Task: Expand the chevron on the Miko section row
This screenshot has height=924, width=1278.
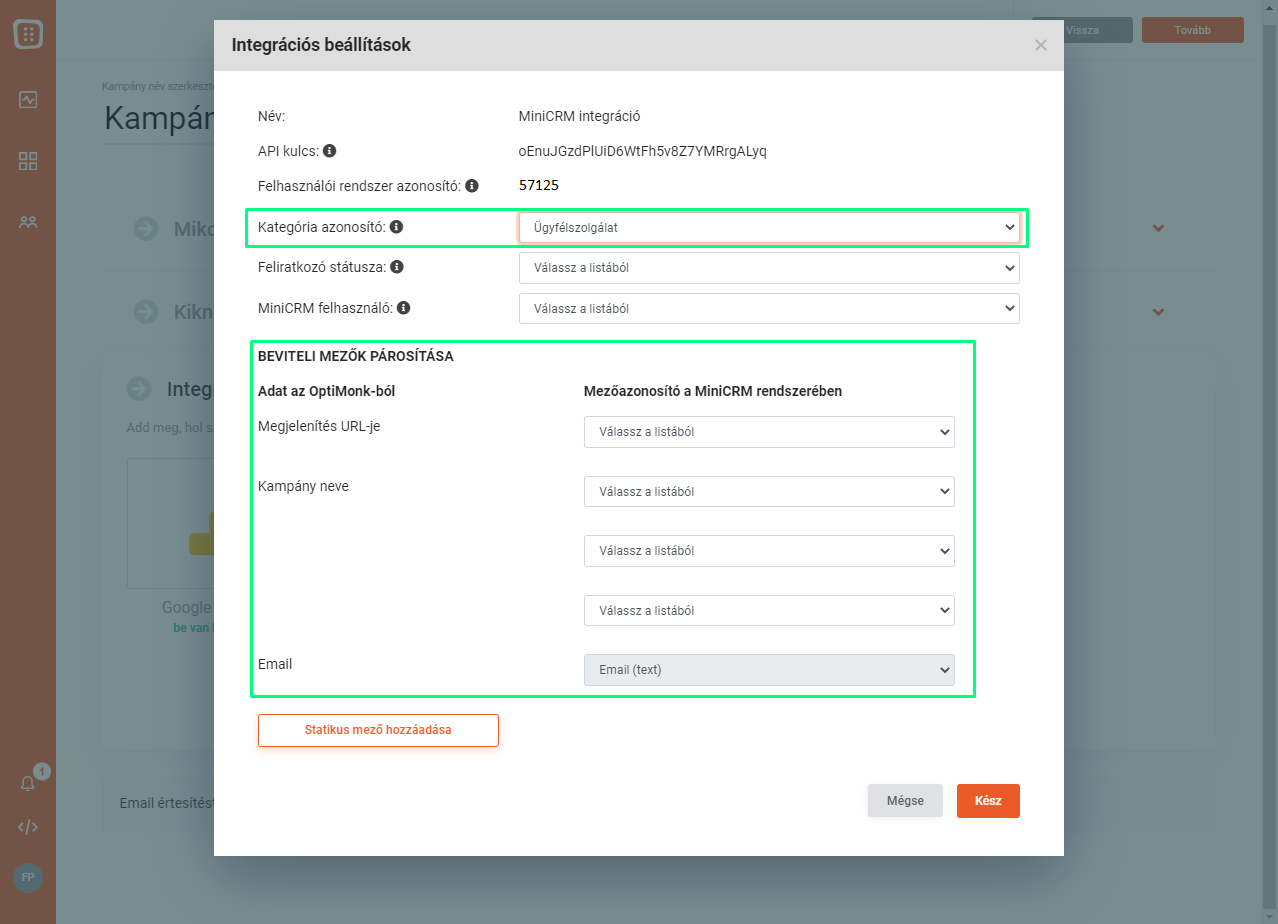Action: (x=1158, y=228)
